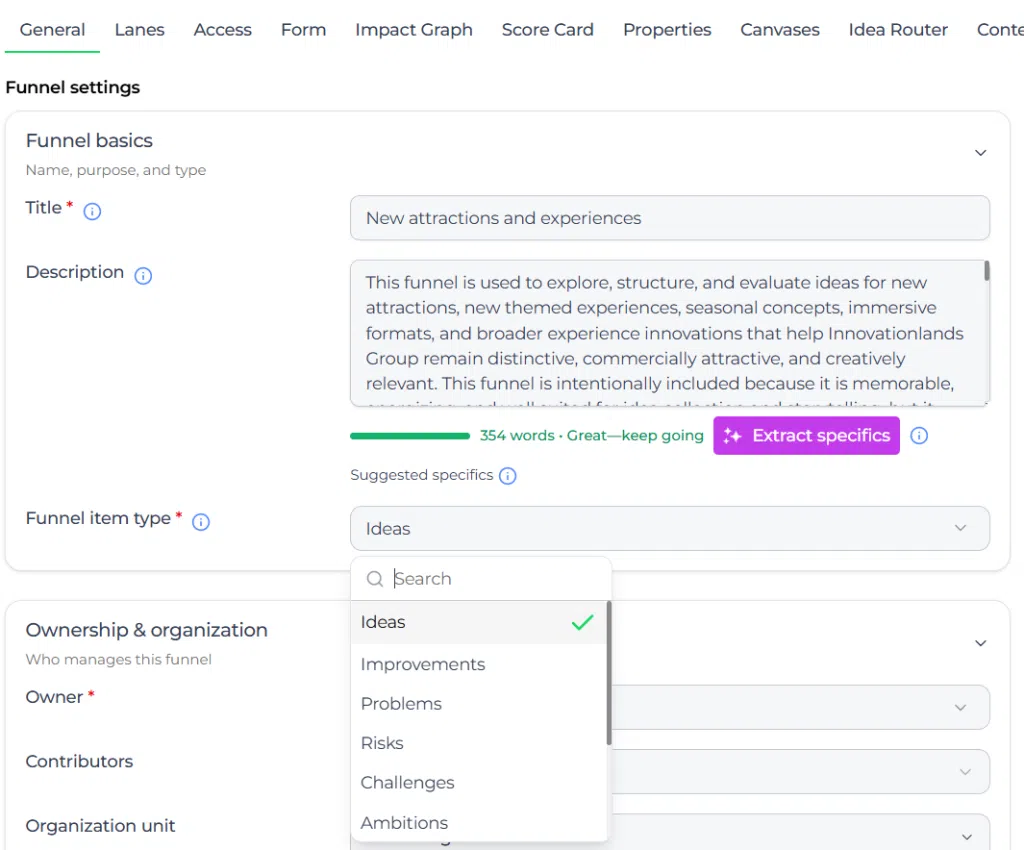The width and height of the screenshot is (1024, 850).
Task: Expand the Owner dropdown
Action: coord(800,707)
